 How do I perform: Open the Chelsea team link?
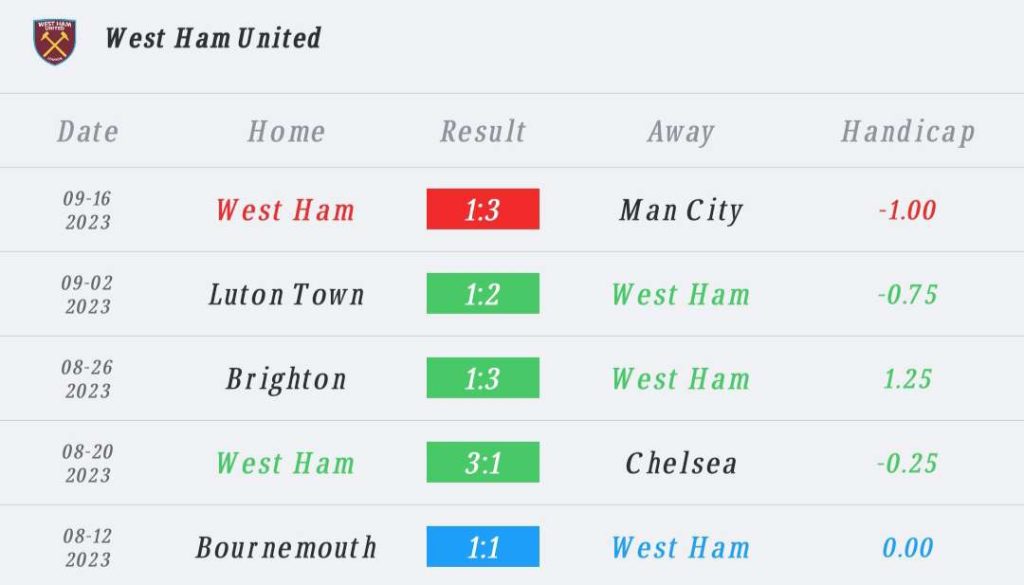tap(681, 463)
